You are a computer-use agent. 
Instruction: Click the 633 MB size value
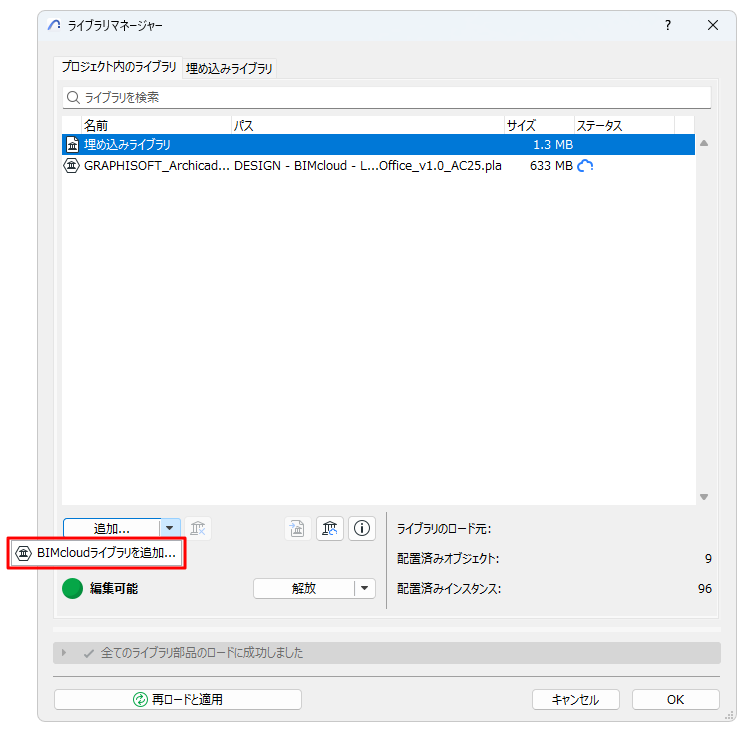tap(551, 166)
